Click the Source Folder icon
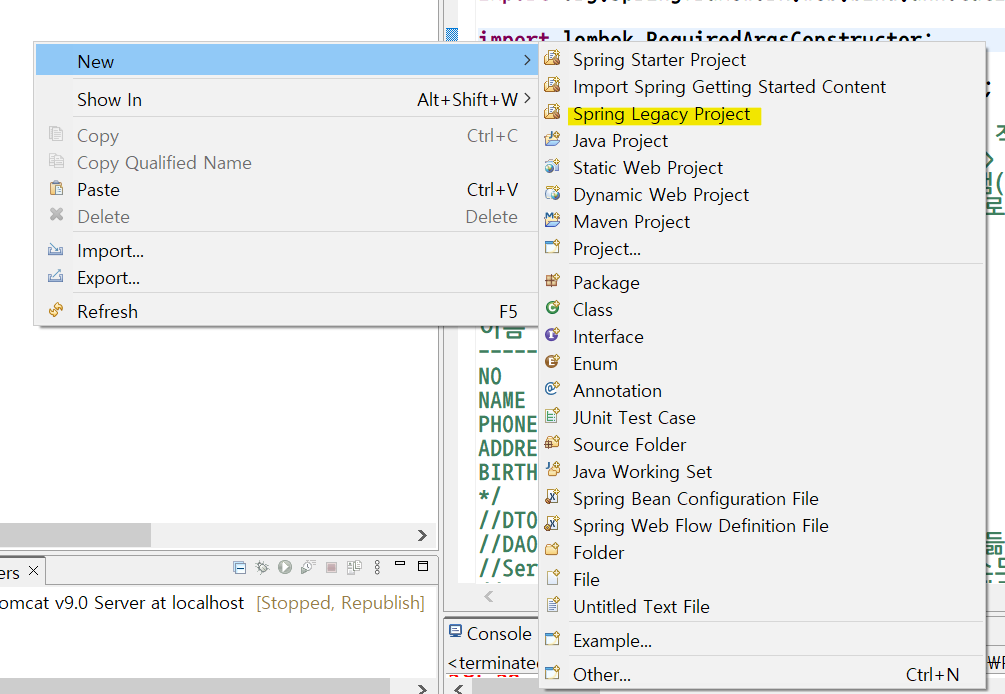1005x694 pixels. pos(552,443)
